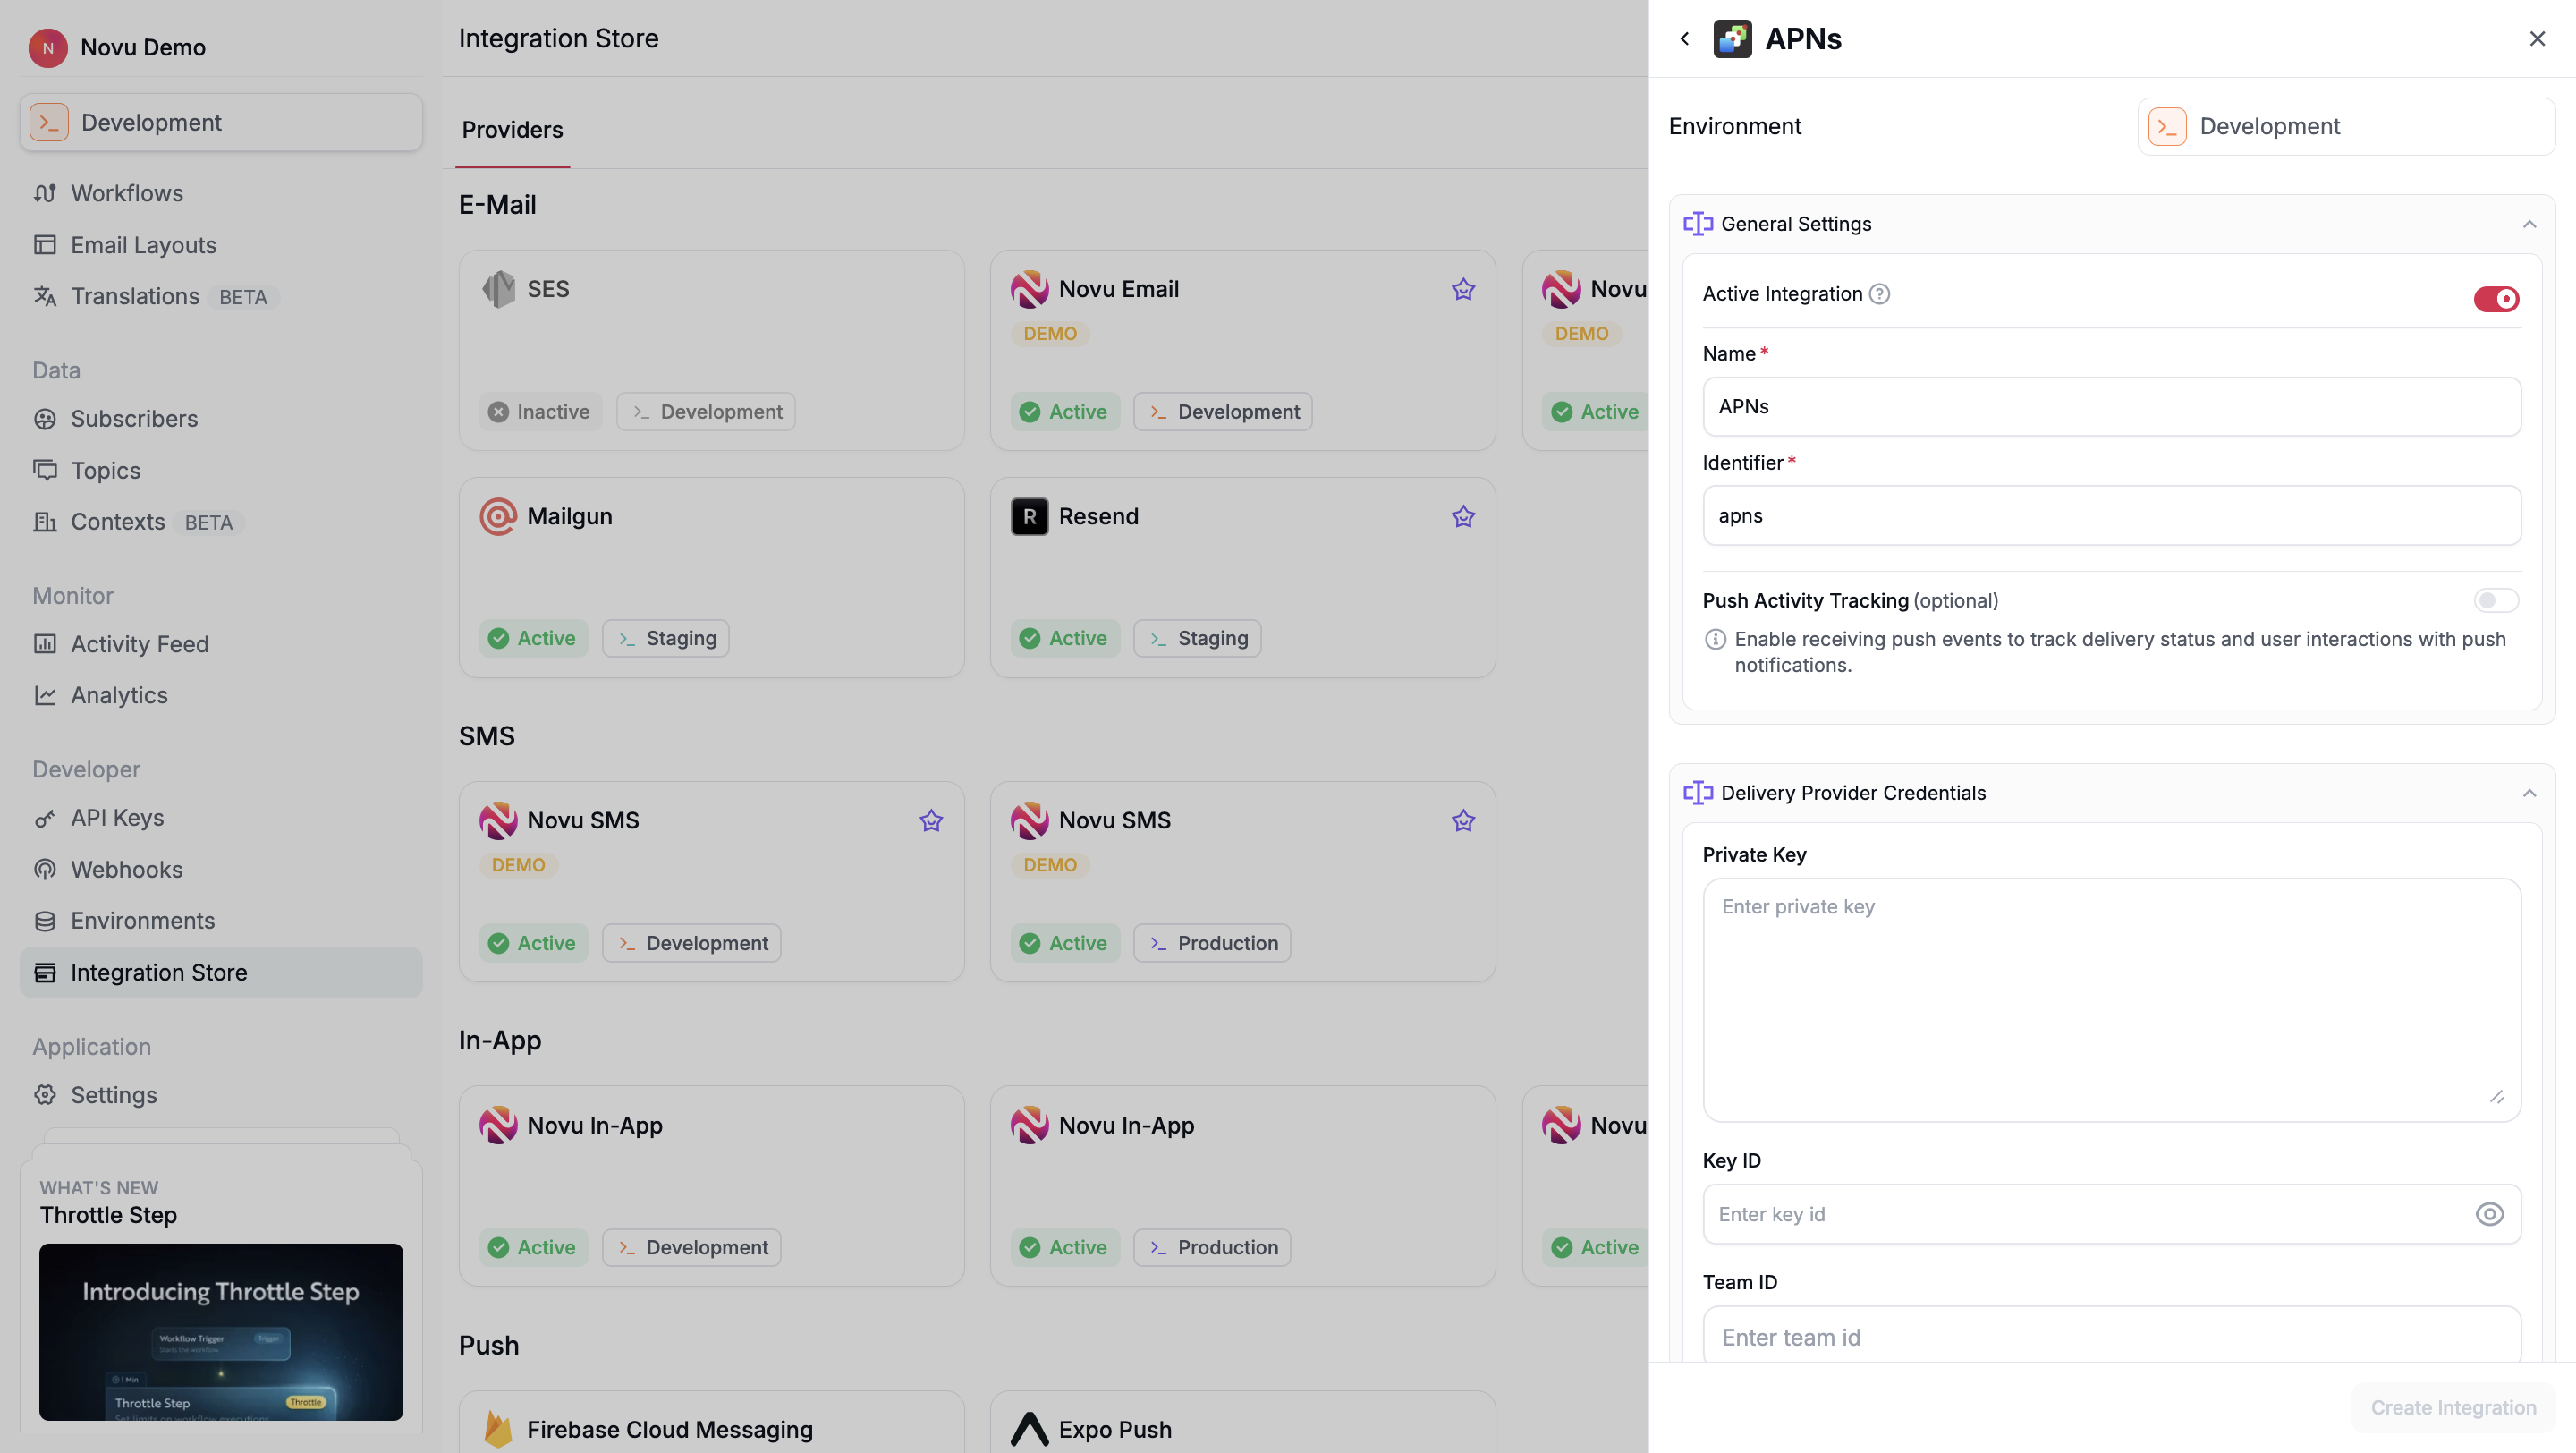This screenshot has height=1453, width=2576.
Task: Select the Analytics chart icon
Action: tap(47, 695)
